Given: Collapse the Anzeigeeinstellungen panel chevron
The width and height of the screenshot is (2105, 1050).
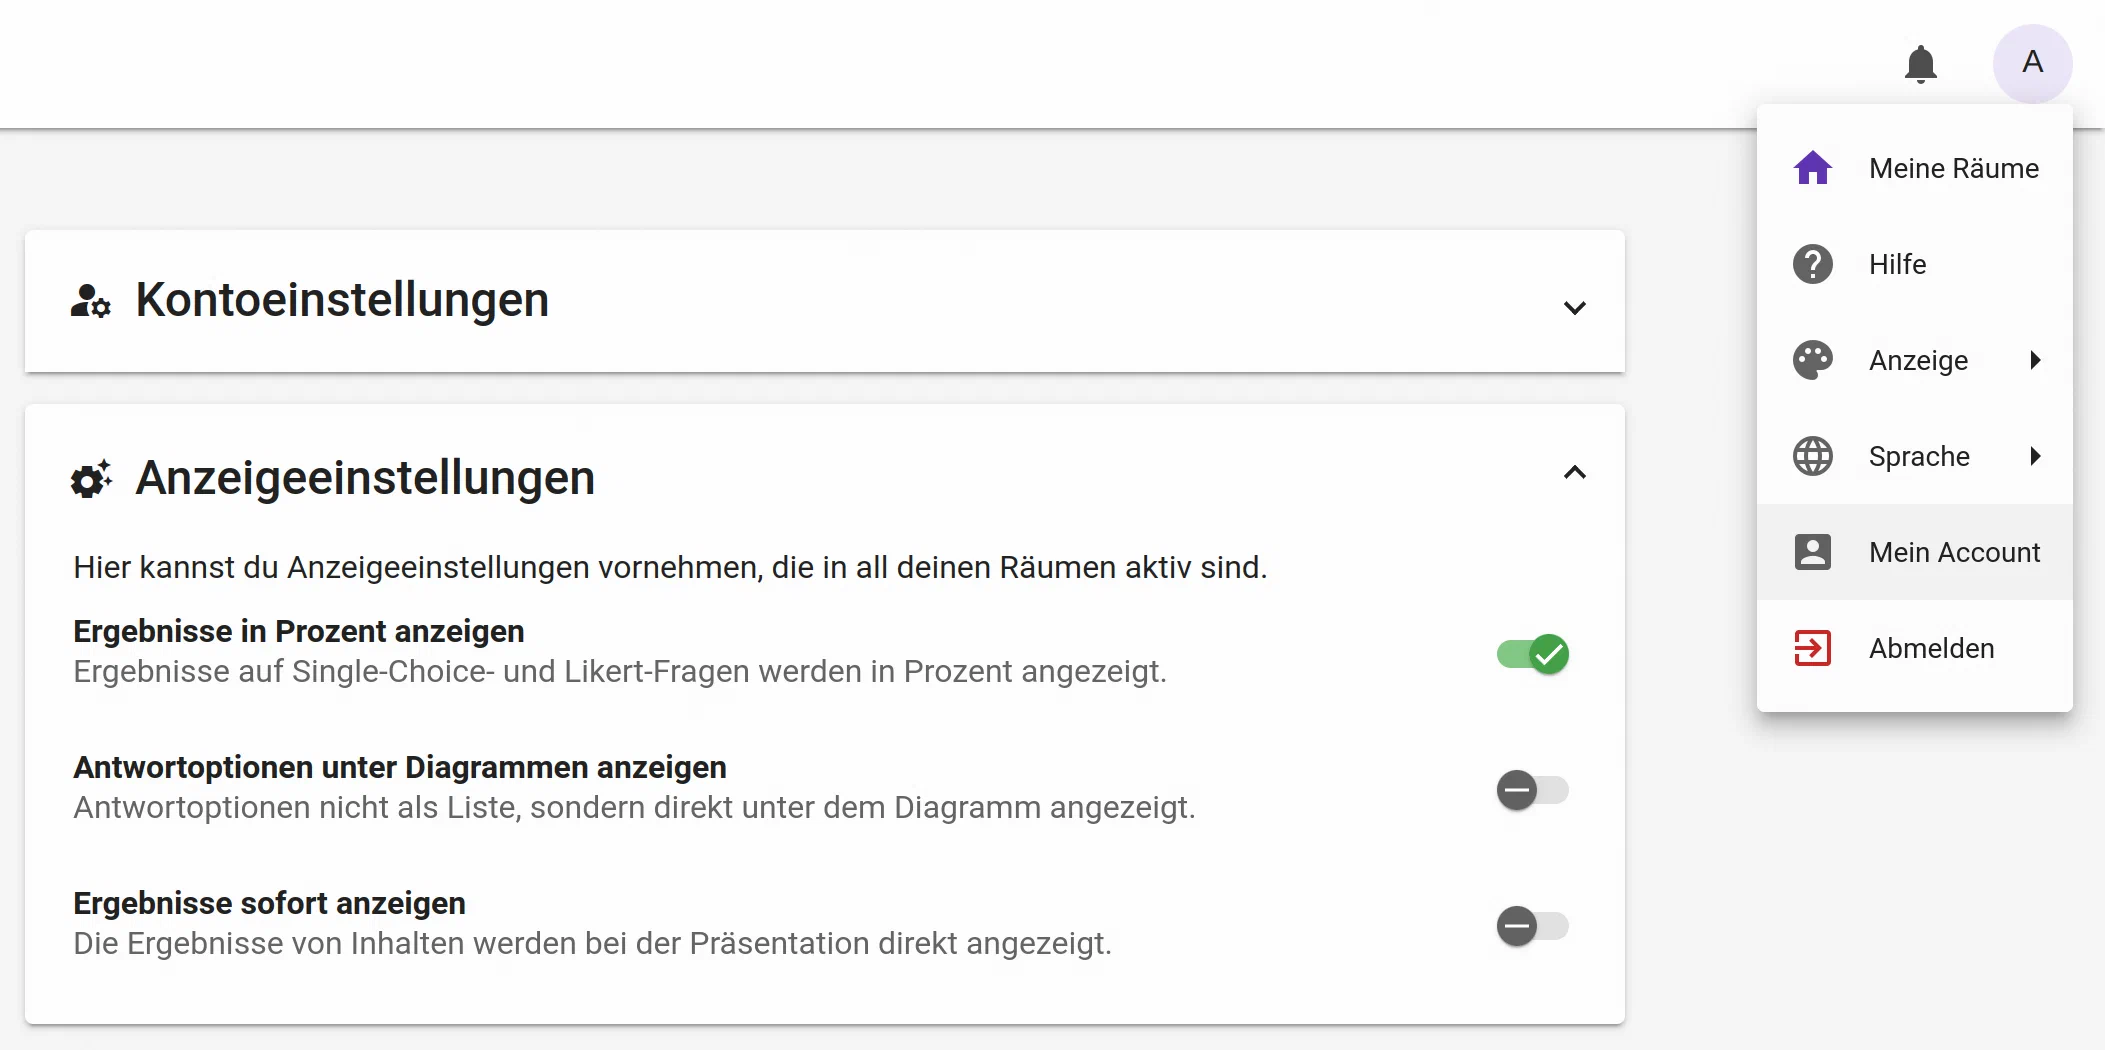Looking at the screenshot, I should [1574, 473].
